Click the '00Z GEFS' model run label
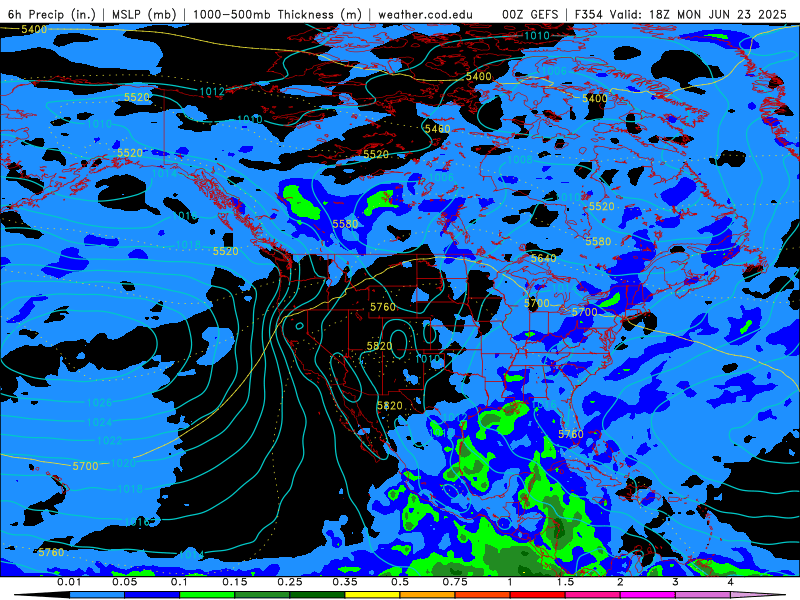 pyautogui.click(x=531, y=14)
